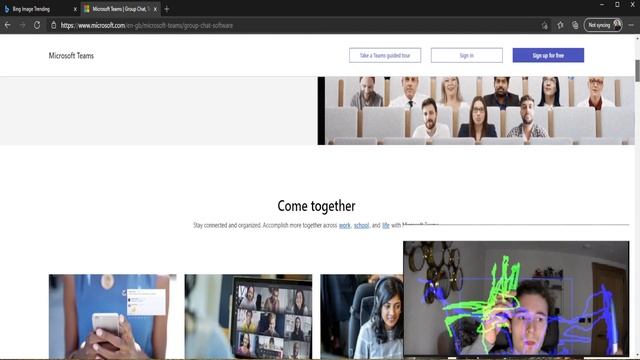Click the browser window minimize button
This screenshot has height=360, width=640.
(x=602, y=4)
